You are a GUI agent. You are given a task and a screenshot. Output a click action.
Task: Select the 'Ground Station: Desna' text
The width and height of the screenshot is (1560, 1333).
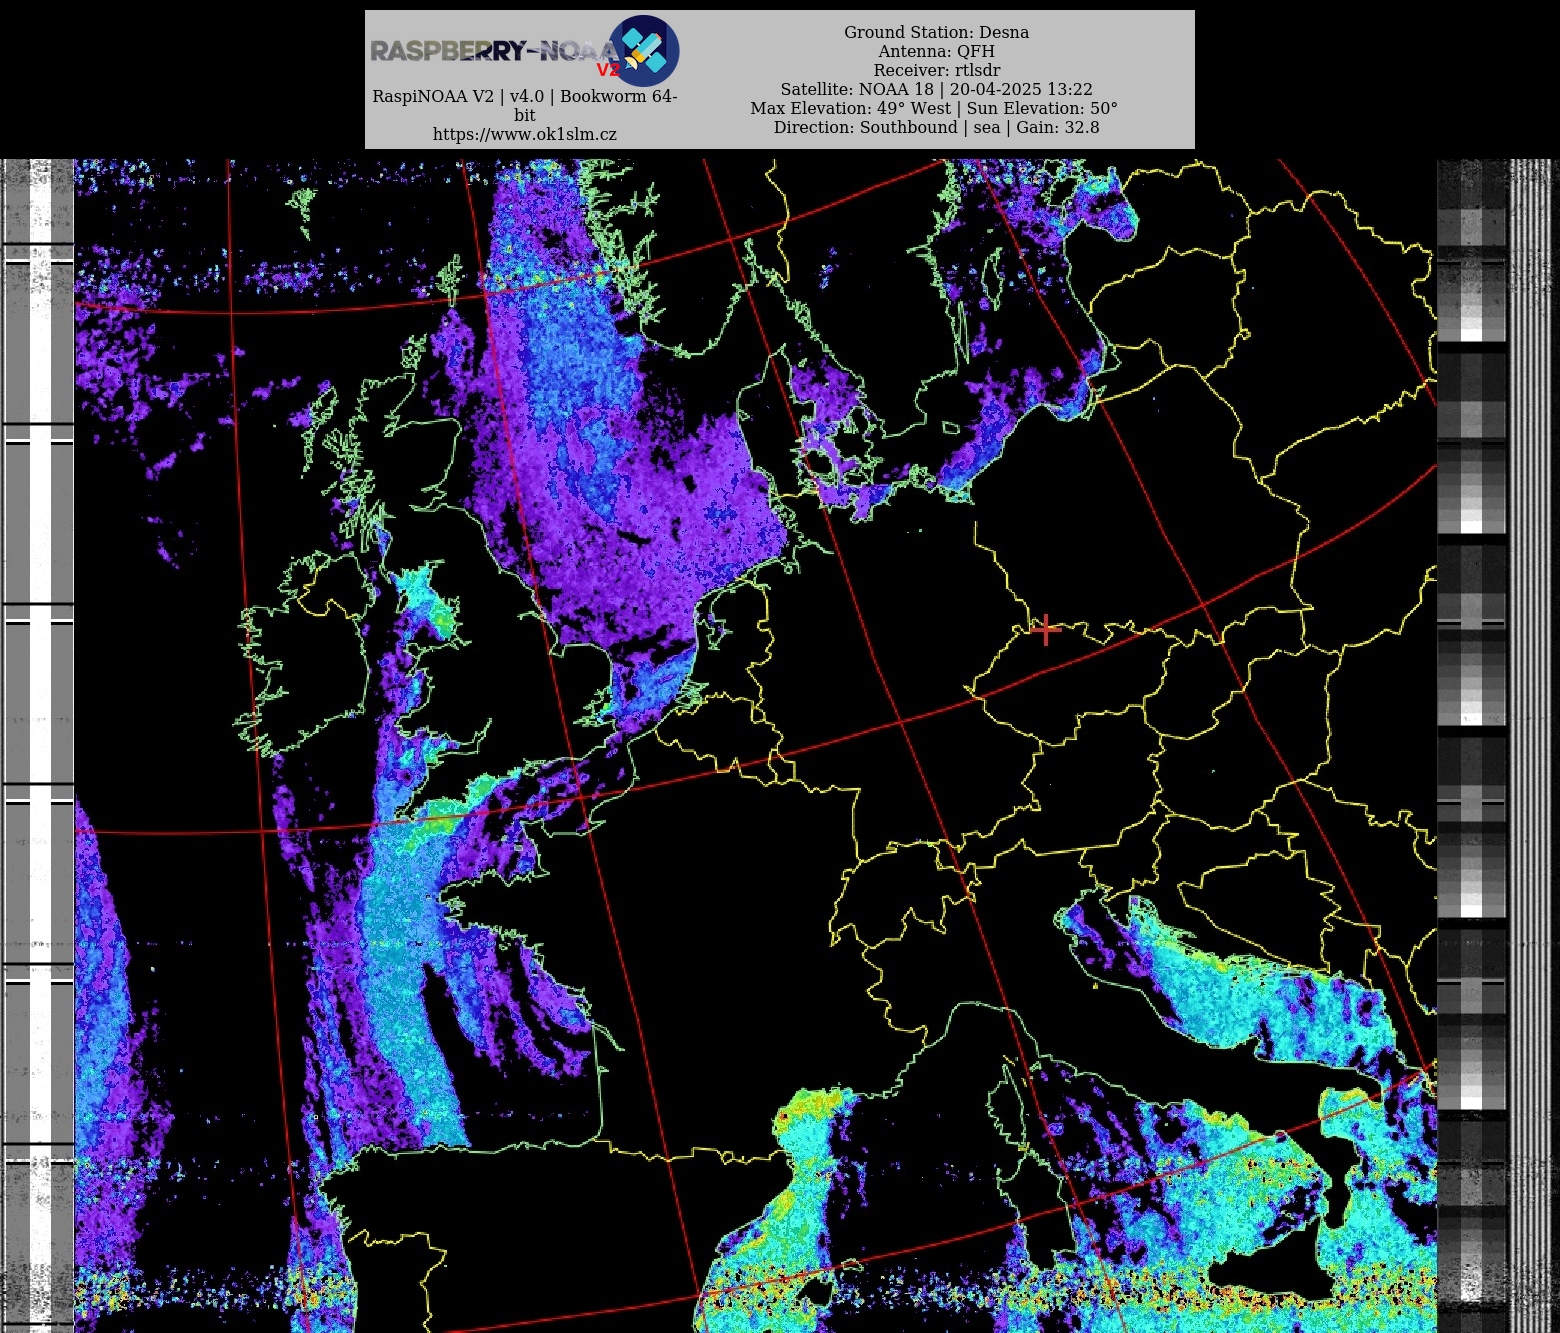pyautogui.click(x=936, y=32)
